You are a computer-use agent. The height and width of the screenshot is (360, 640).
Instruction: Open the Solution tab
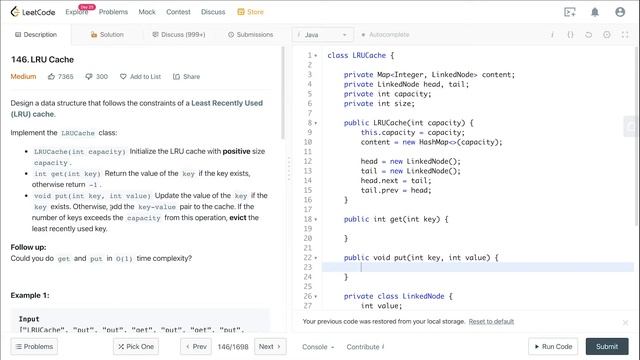(107, 35)
